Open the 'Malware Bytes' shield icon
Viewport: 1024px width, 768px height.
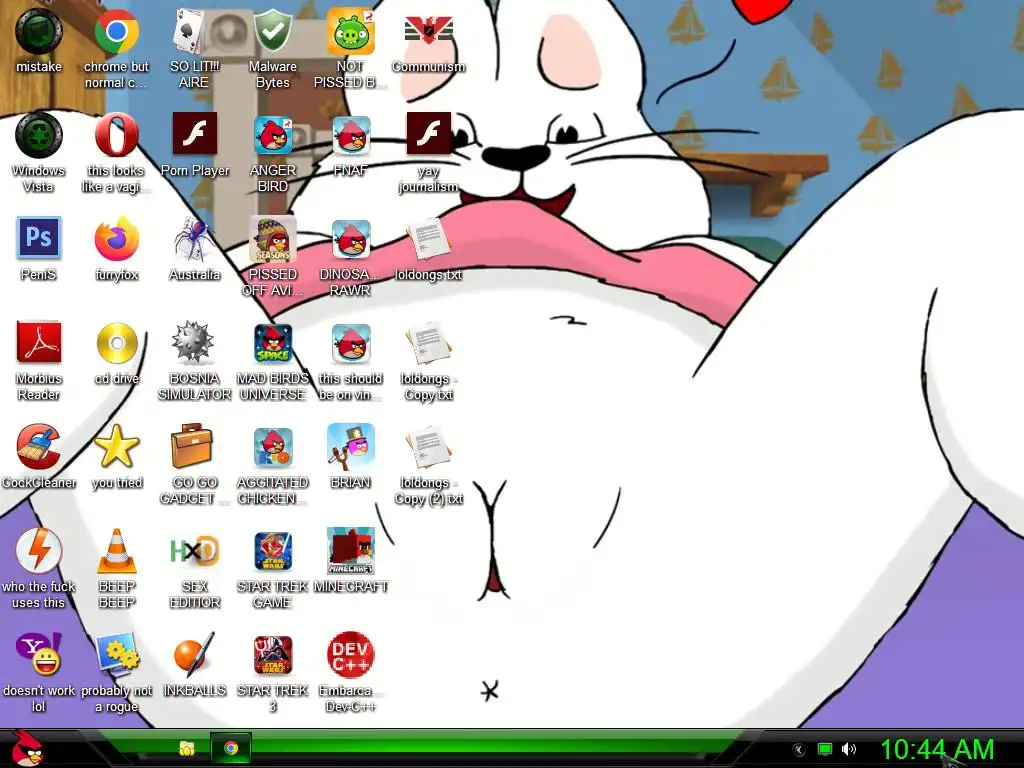272,31
